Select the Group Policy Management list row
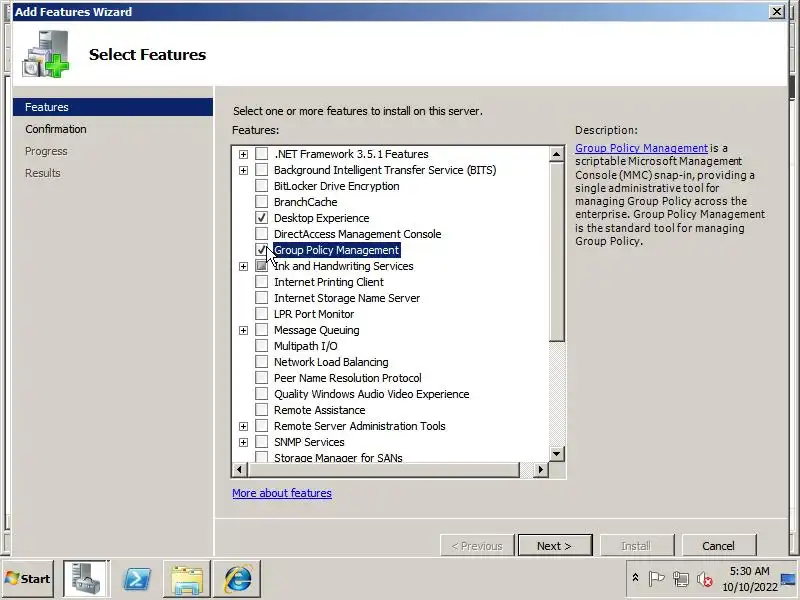Screen dimensions: 800x600 tap(337, 250)
